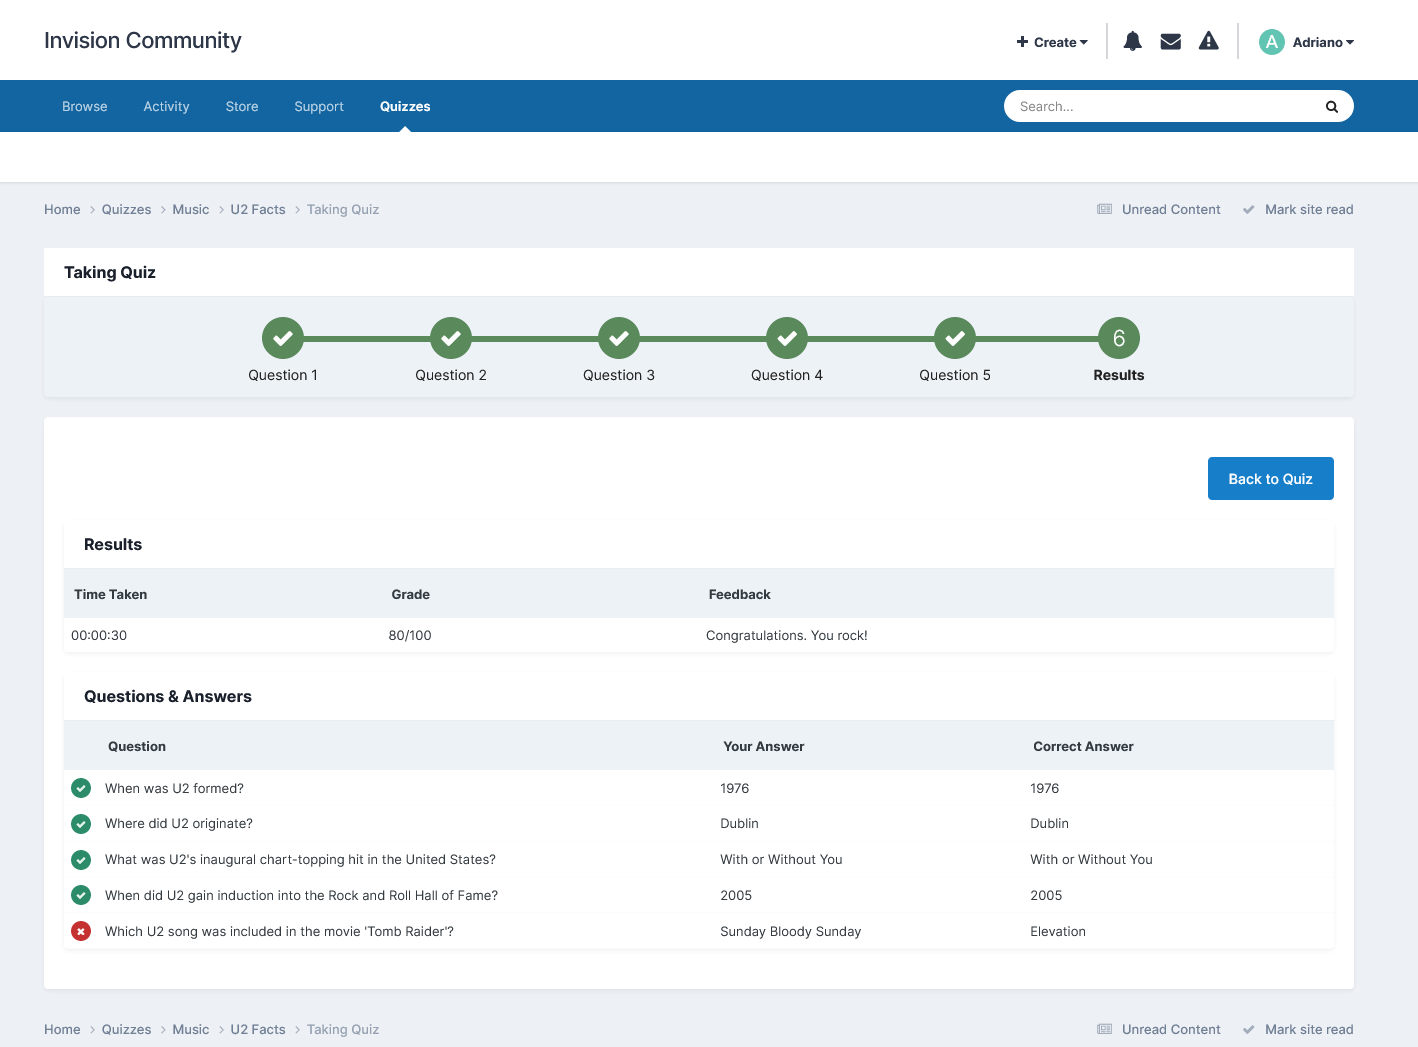Click the Grade column header
Viewport: 1418px width, 1047px height.
tap(410, 594)
